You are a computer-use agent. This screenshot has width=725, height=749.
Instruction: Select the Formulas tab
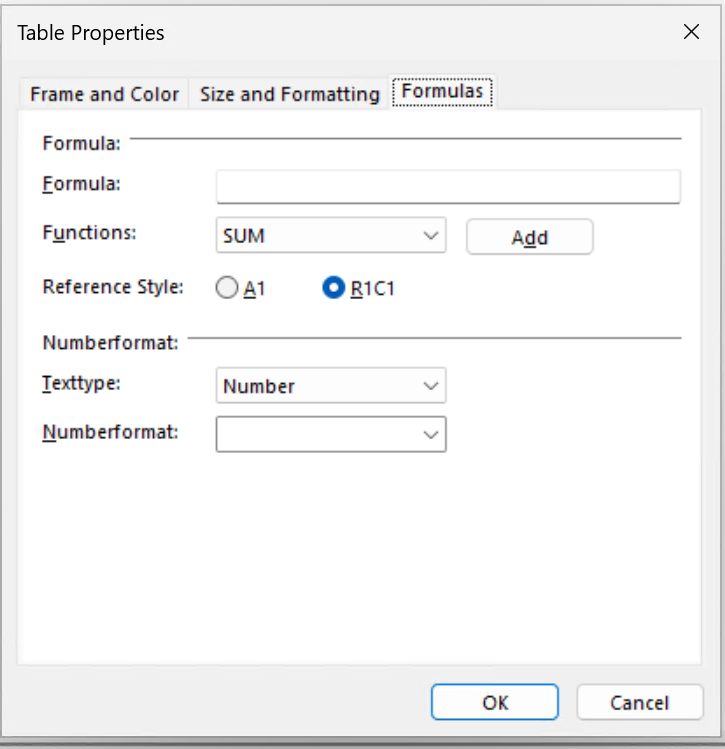pyautogui.click(x=442, y=91)
